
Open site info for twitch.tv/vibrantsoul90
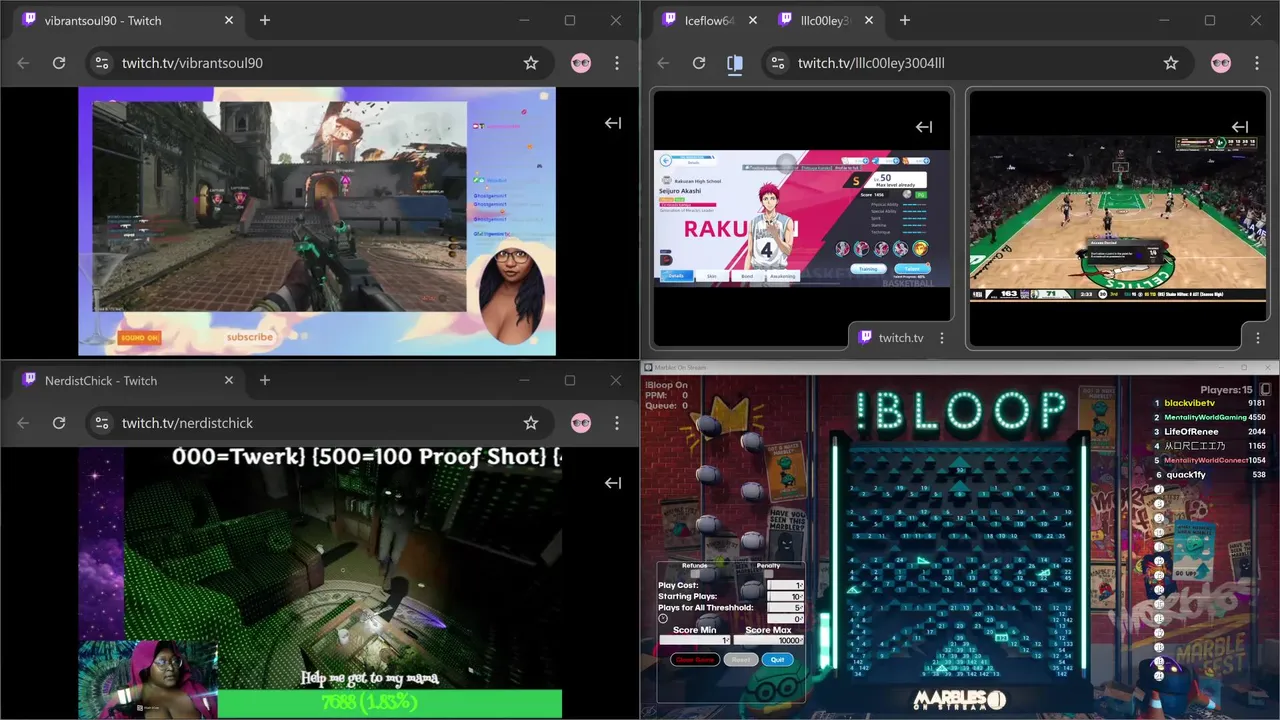pyautogui.click(x=101, y=63)
